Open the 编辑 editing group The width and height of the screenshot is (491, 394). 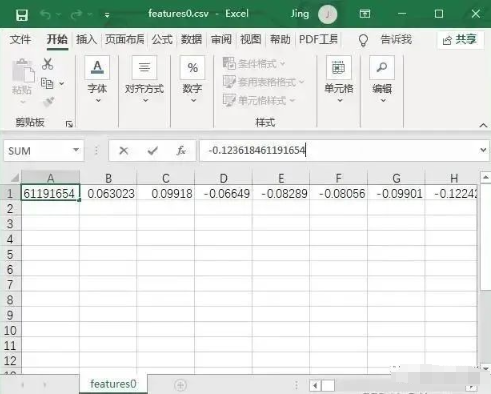(382, 79)
